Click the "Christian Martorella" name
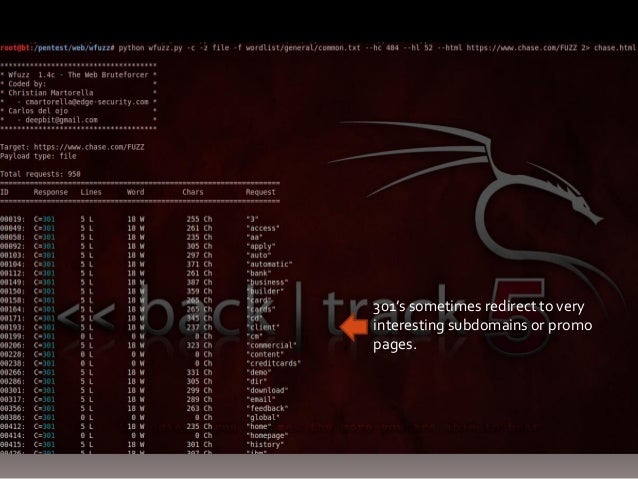 coord(50,93)
